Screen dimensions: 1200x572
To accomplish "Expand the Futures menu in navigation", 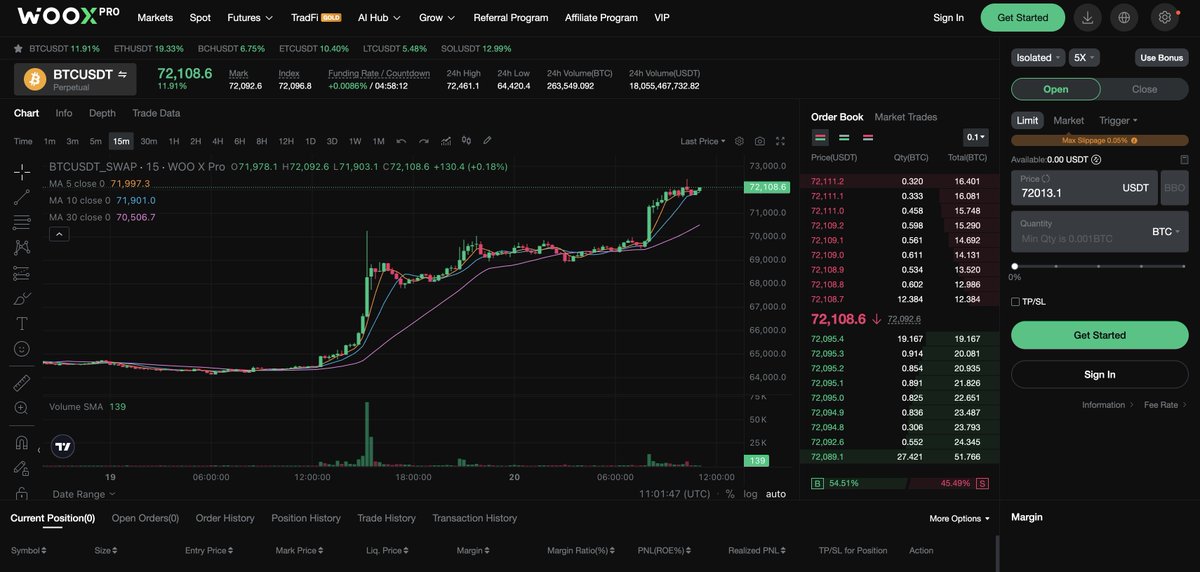I will [x=250, y=18].
